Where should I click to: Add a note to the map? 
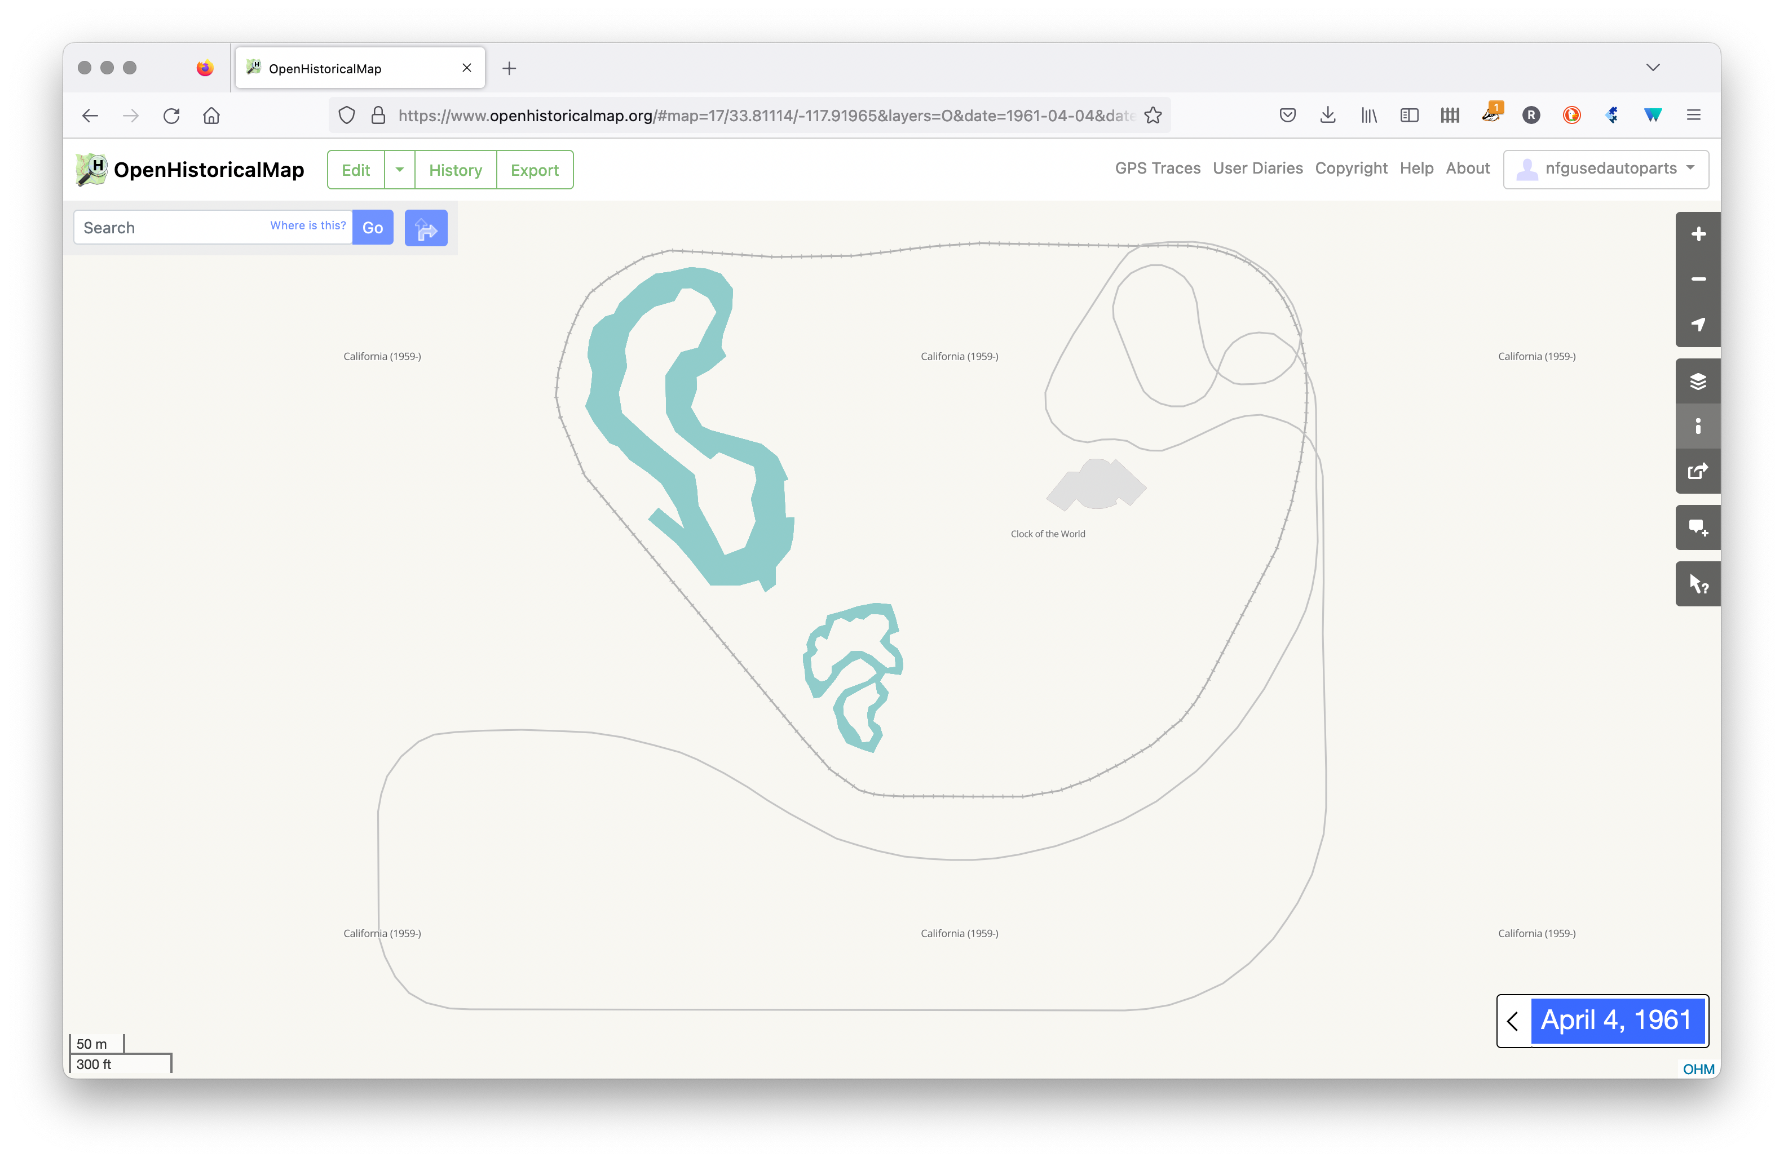[x=1697, y=527]
